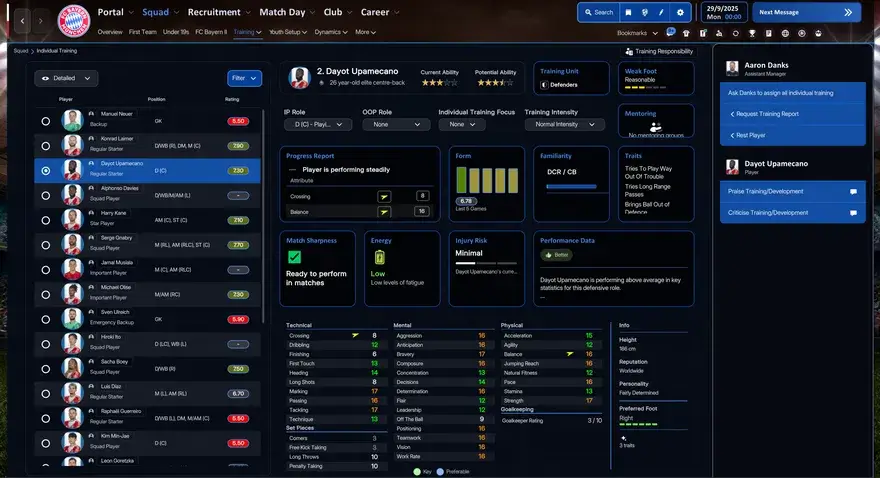
Task: Select Harry Kane radio button
Action: point(45,220)
